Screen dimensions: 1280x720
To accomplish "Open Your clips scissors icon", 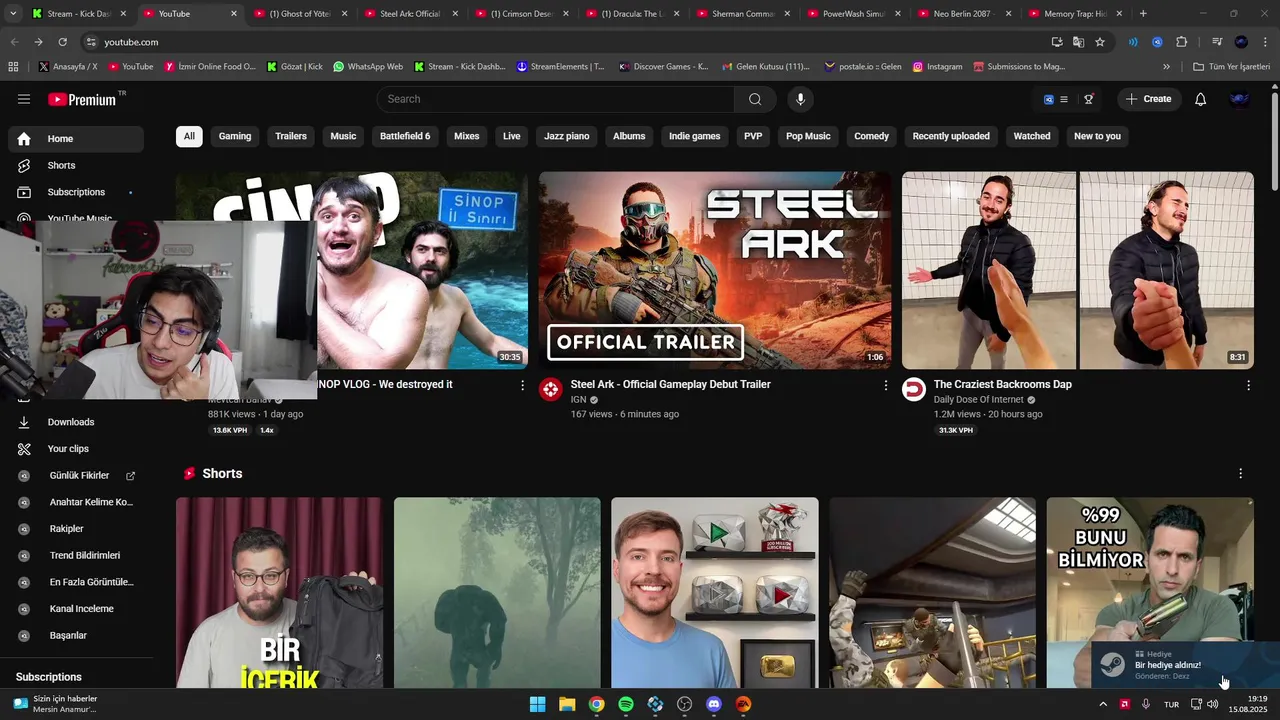I will pos(24,449).
